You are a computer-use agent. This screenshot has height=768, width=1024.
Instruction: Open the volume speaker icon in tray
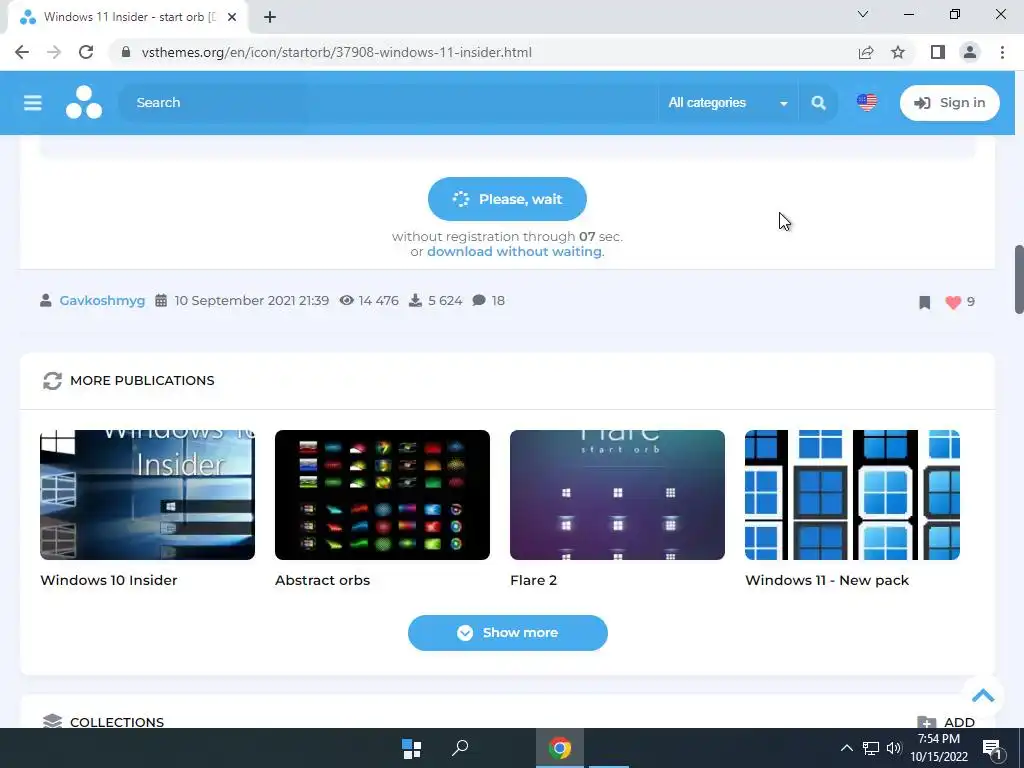[x=894, y=748]
